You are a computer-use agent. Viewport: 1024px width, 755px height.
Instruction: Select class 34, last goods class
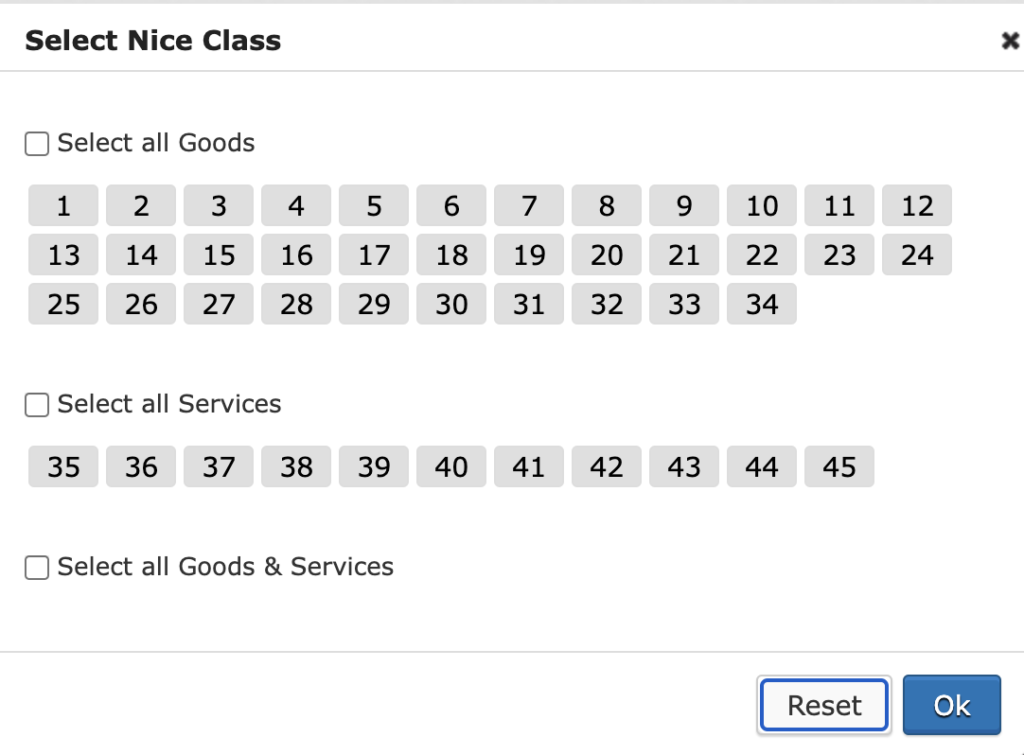(761, 304)
